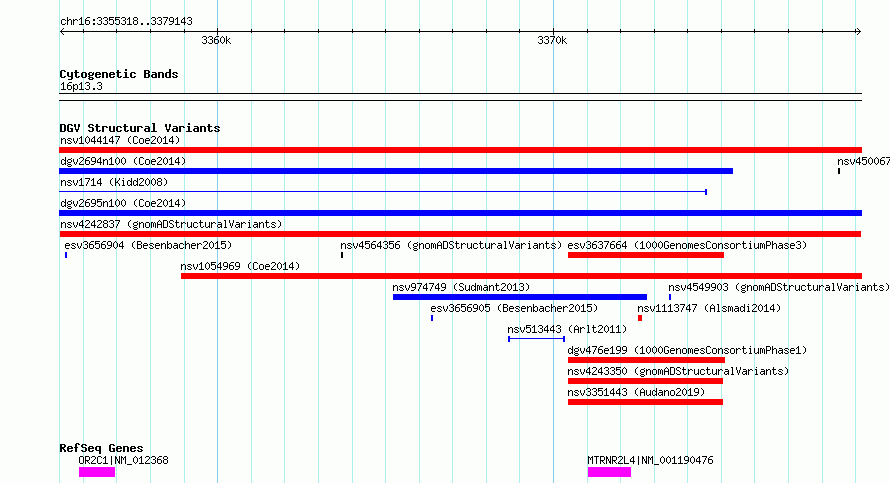This screenshot has height=483, width=890.
Task: Select the nsv4243350 gnomAD red variant bar
Action: 645,381
